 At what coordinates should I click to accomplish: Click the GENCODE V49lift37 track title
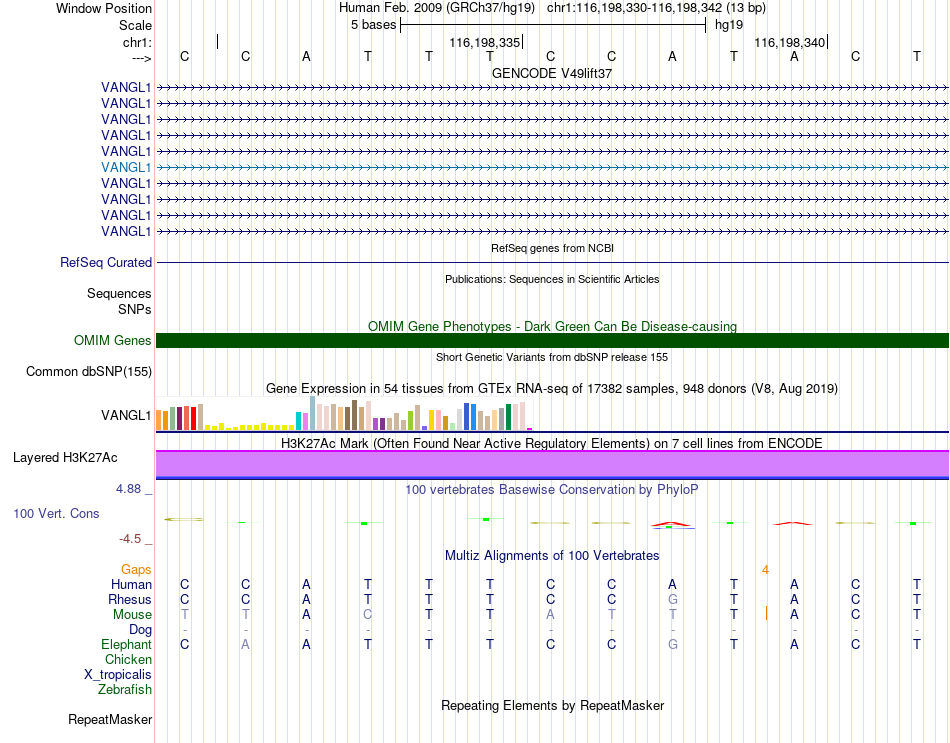[552, 73]
